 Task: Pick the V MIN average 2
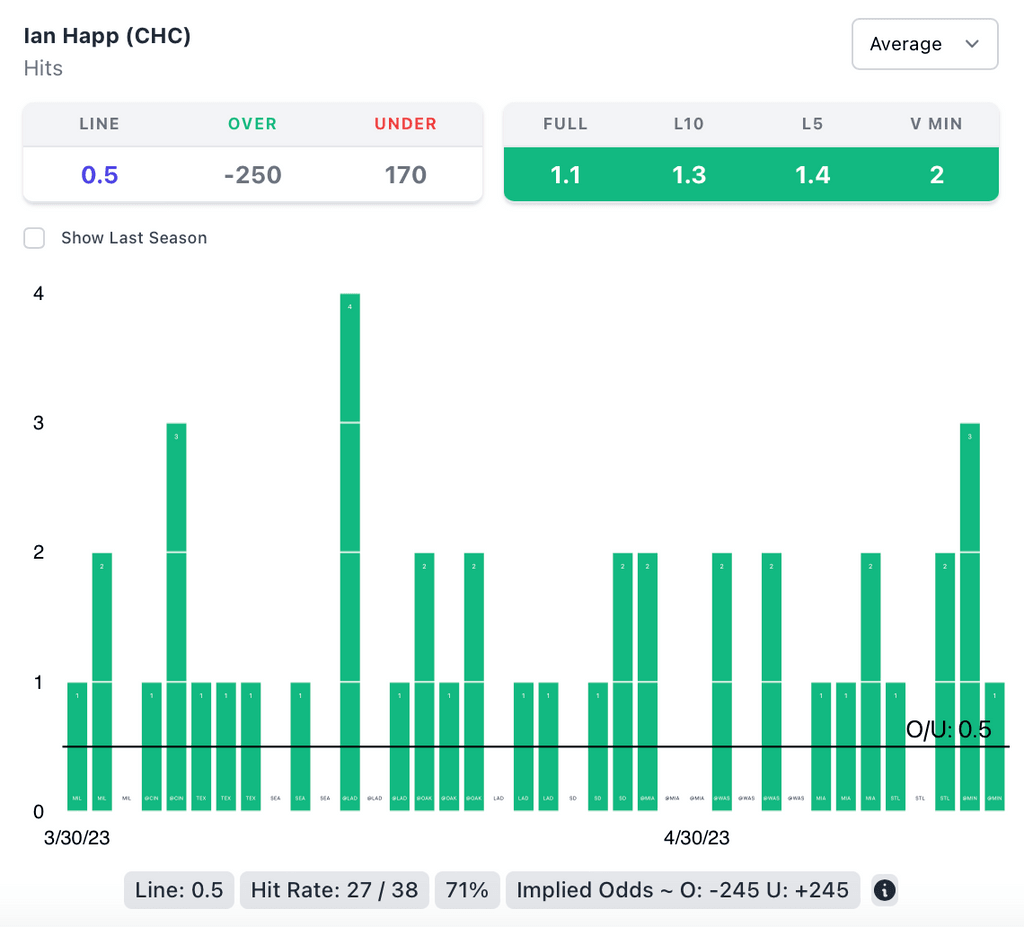(937, 175)
